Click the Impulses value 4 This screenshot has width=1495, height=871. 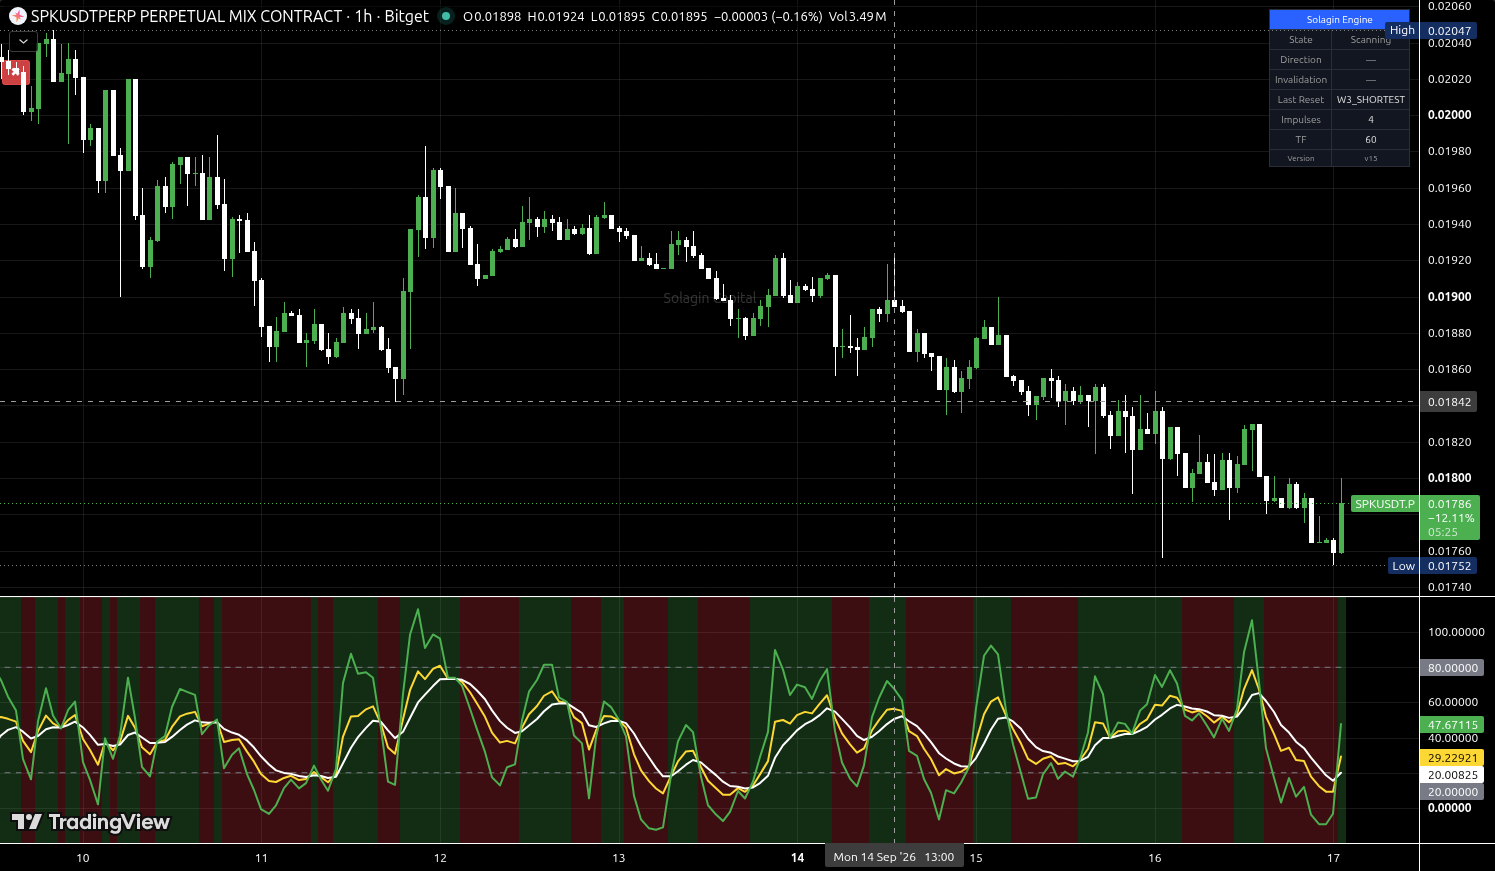tap(1370, 120)
